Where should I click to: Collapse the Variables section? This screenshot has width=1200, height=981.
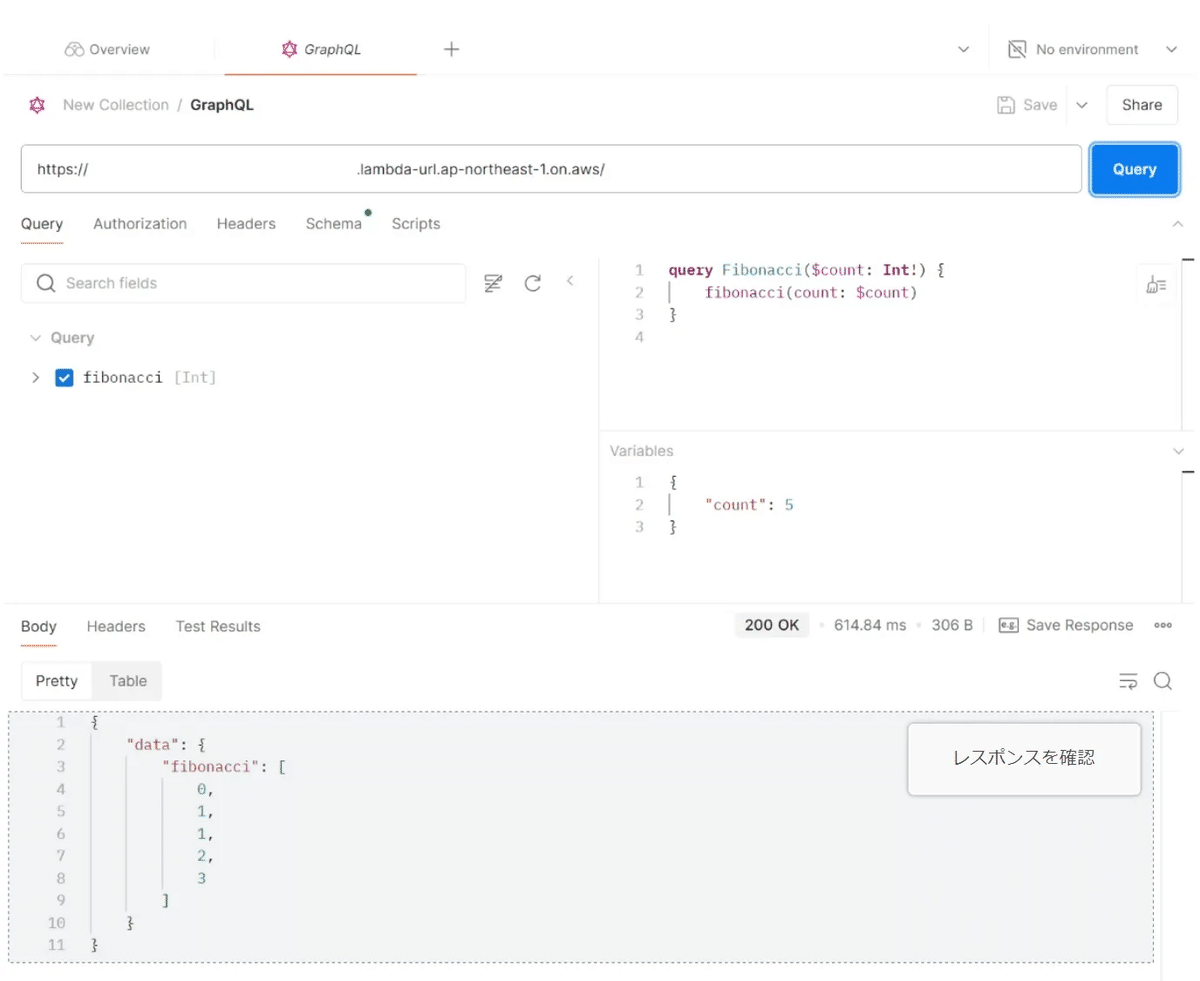(x=1176, y=450)
